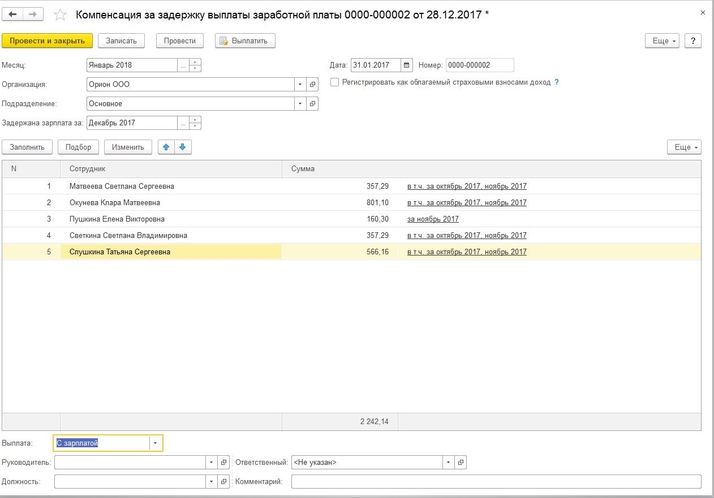
Task: Open the Ответственный record with the open icon
Action: tap(460, 462)
